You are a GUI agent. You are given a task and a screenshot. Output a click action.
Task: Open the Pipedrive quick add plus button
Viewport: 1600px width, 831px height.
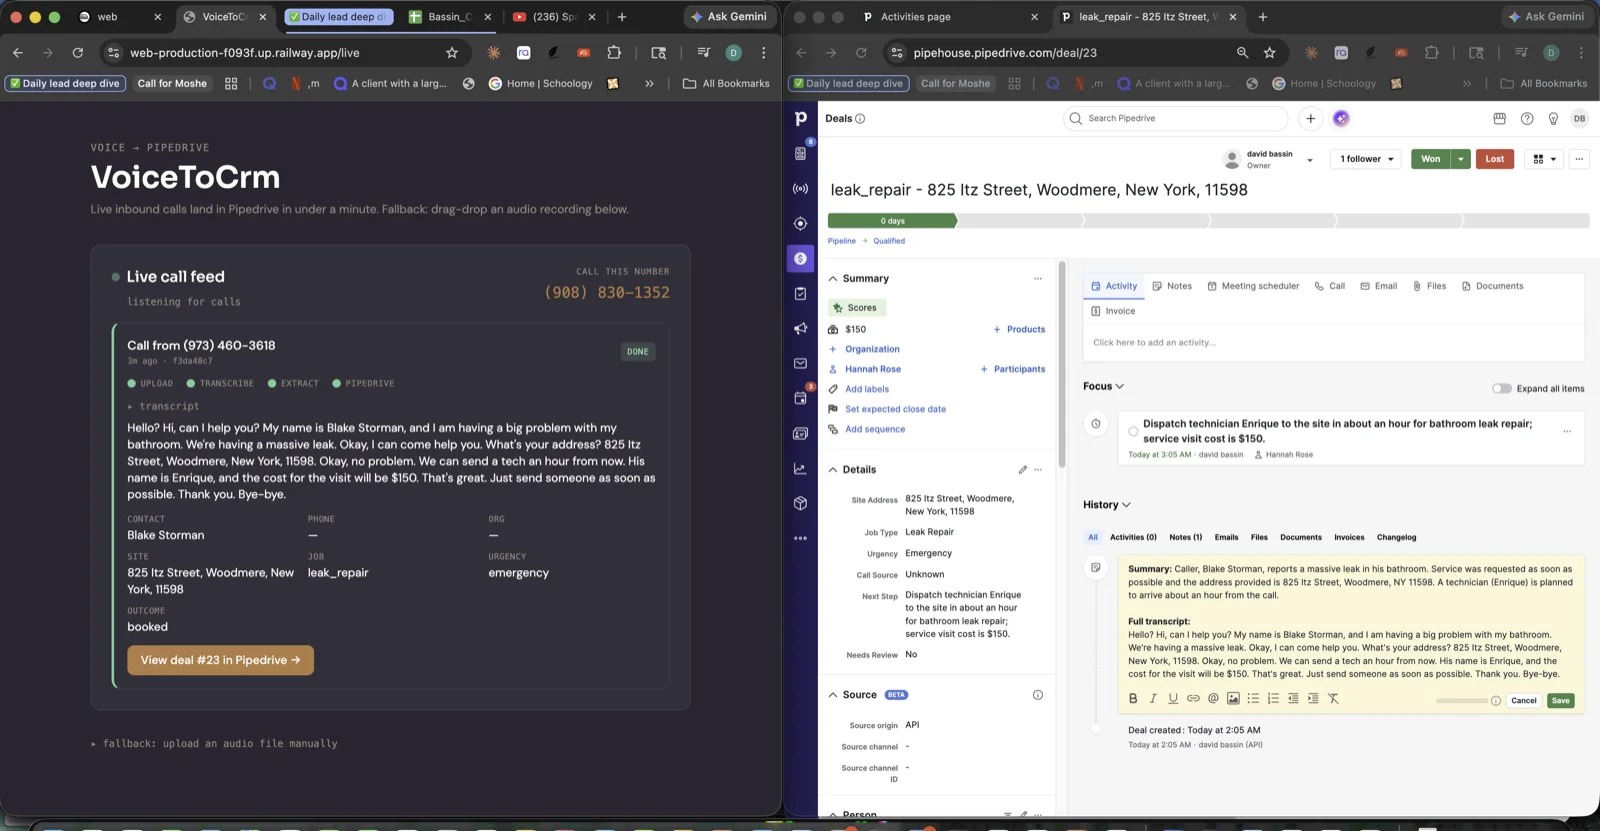[x=1310, y=118]
